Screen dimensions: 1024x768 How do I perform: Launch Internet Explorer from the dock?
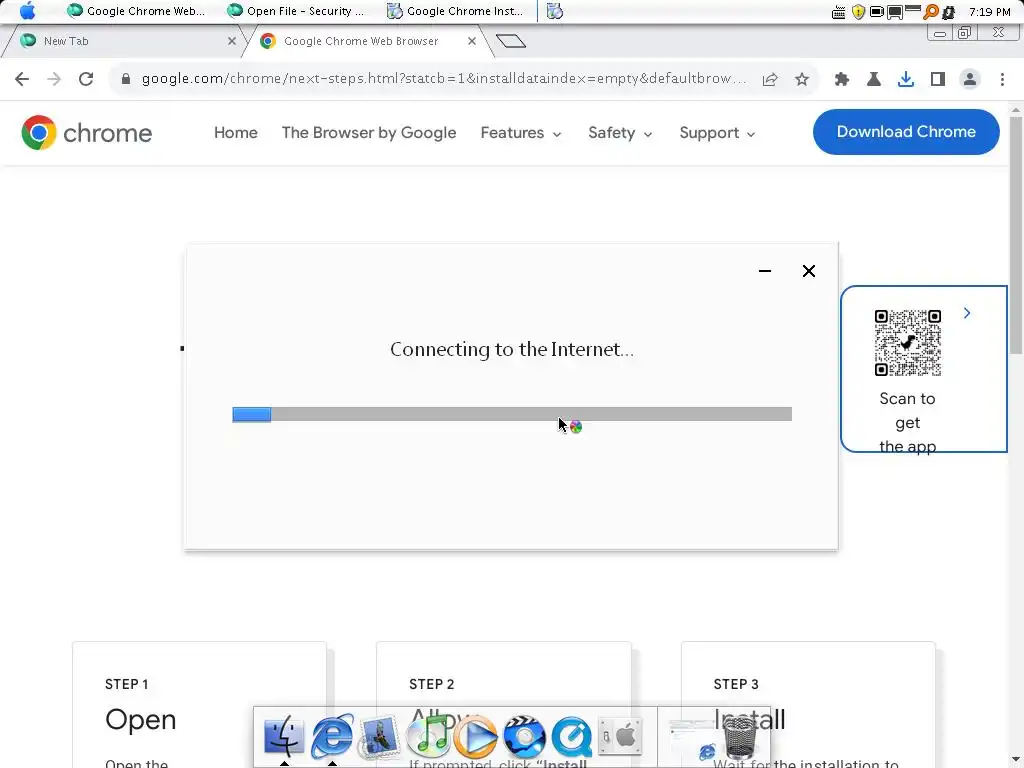(x=332, y=735)
